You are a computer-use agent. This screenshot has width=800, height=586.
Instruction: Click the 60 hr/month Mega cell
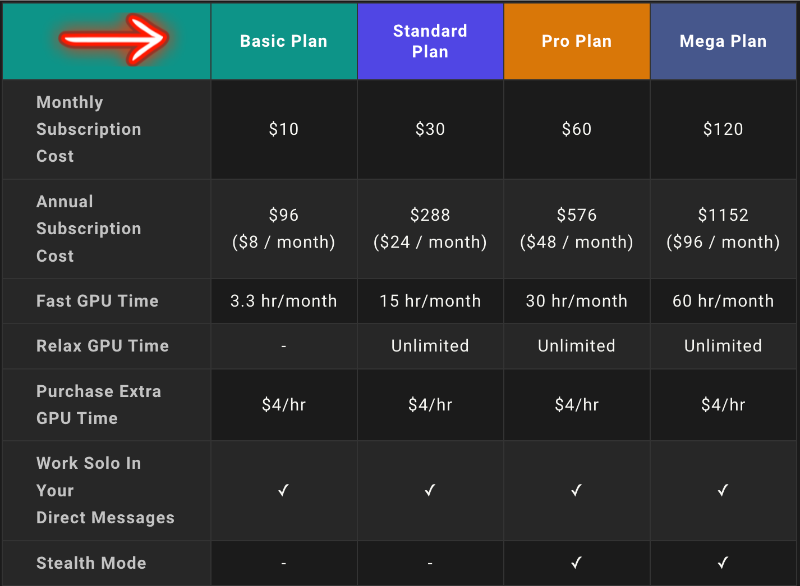click(723, 301)
